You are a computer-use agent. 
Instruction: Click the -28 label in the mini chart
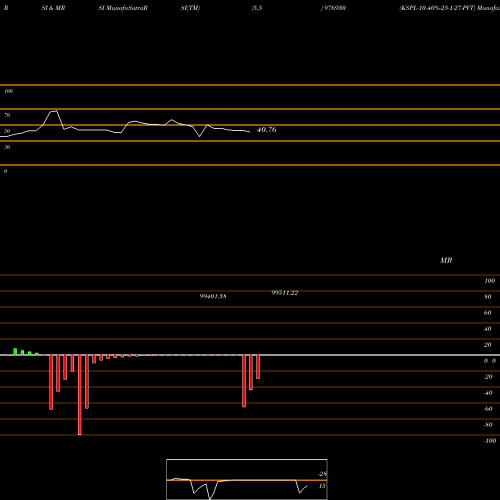pos(323,474)
